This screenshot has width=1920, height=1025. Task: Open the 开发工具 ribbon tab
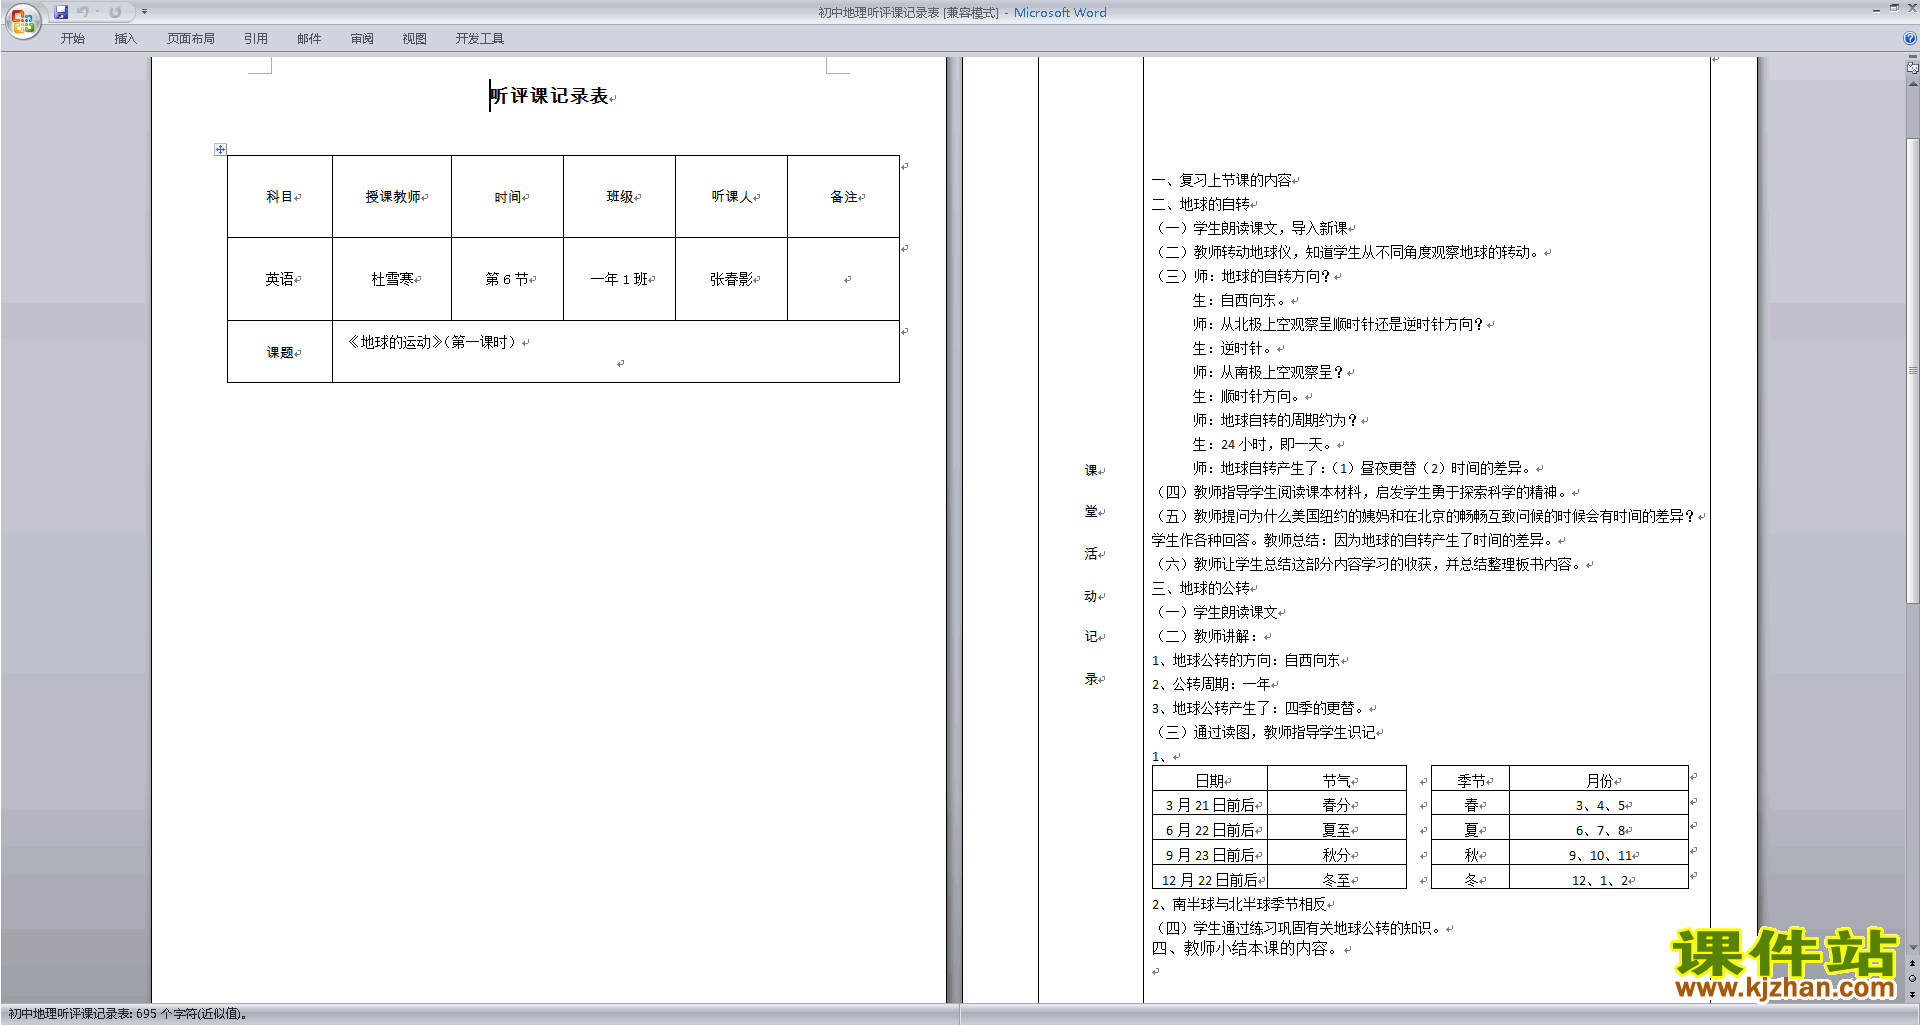[480, 39]
